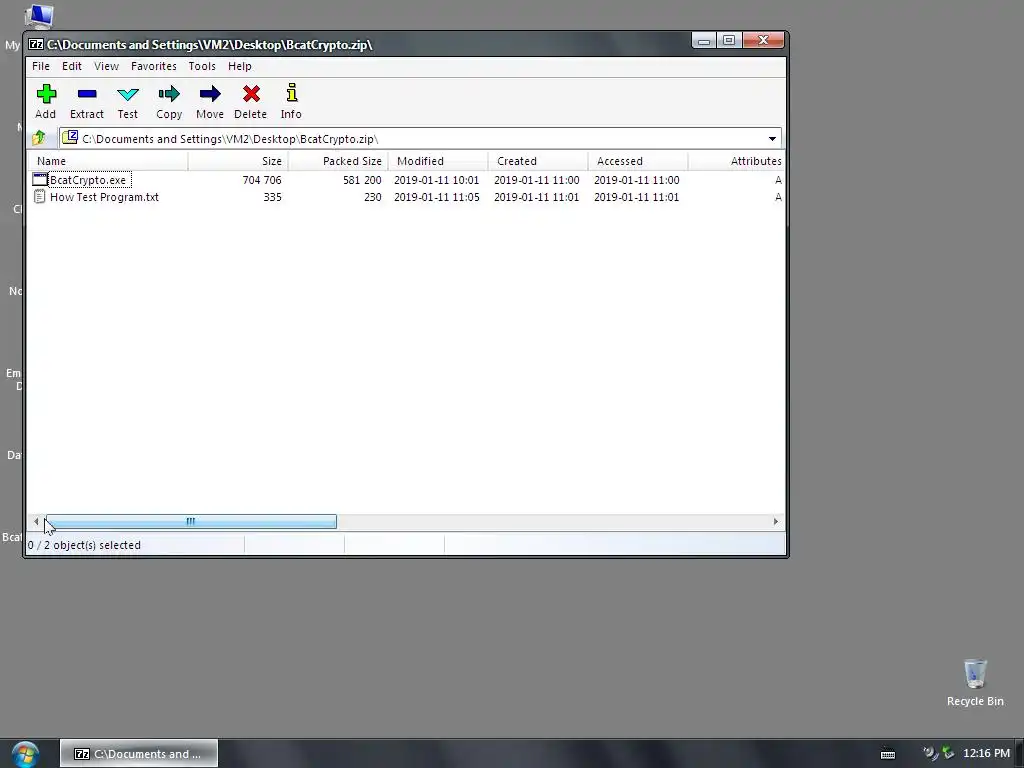Click the horizontal scrollbar thumb
The width and height of the screenshot is (1024, 768).
(191, 521)
